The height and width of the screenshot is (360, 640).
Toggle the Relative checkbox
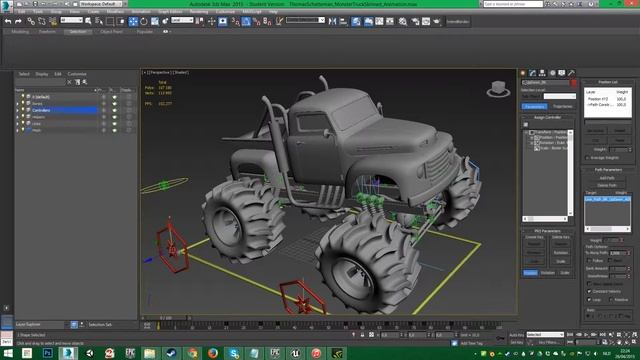611,299
